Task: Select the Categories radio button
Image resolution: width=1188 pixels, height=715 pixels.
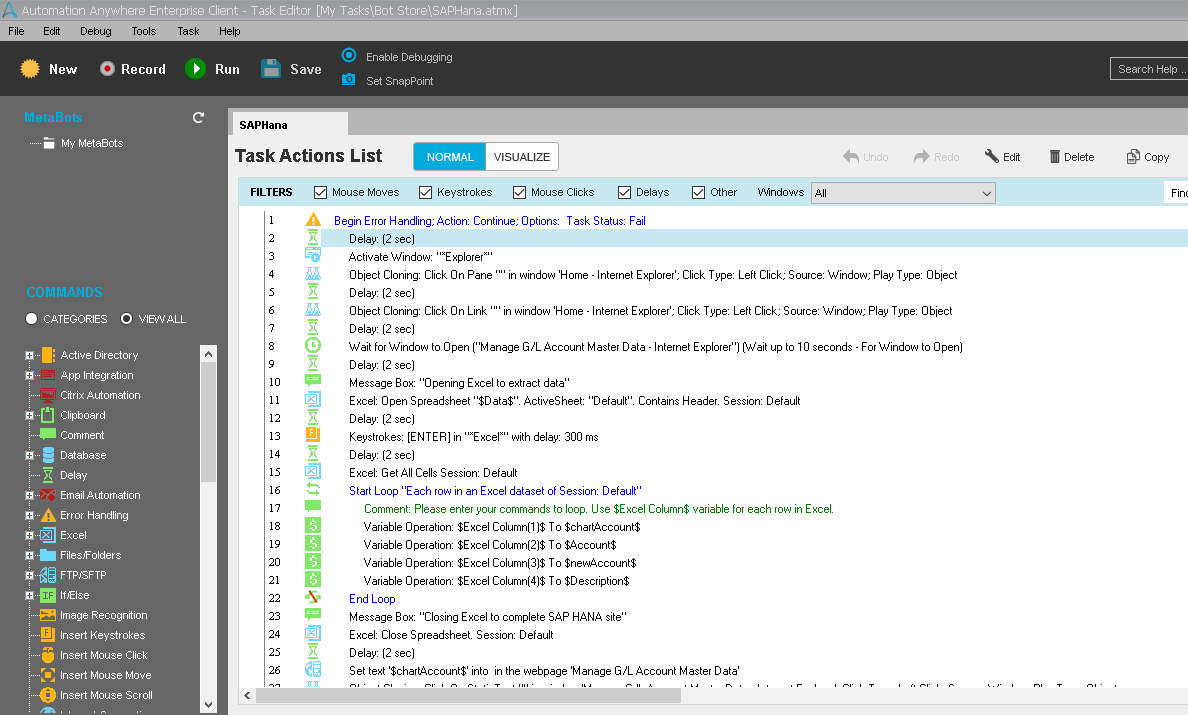Action: click(32, 319)
